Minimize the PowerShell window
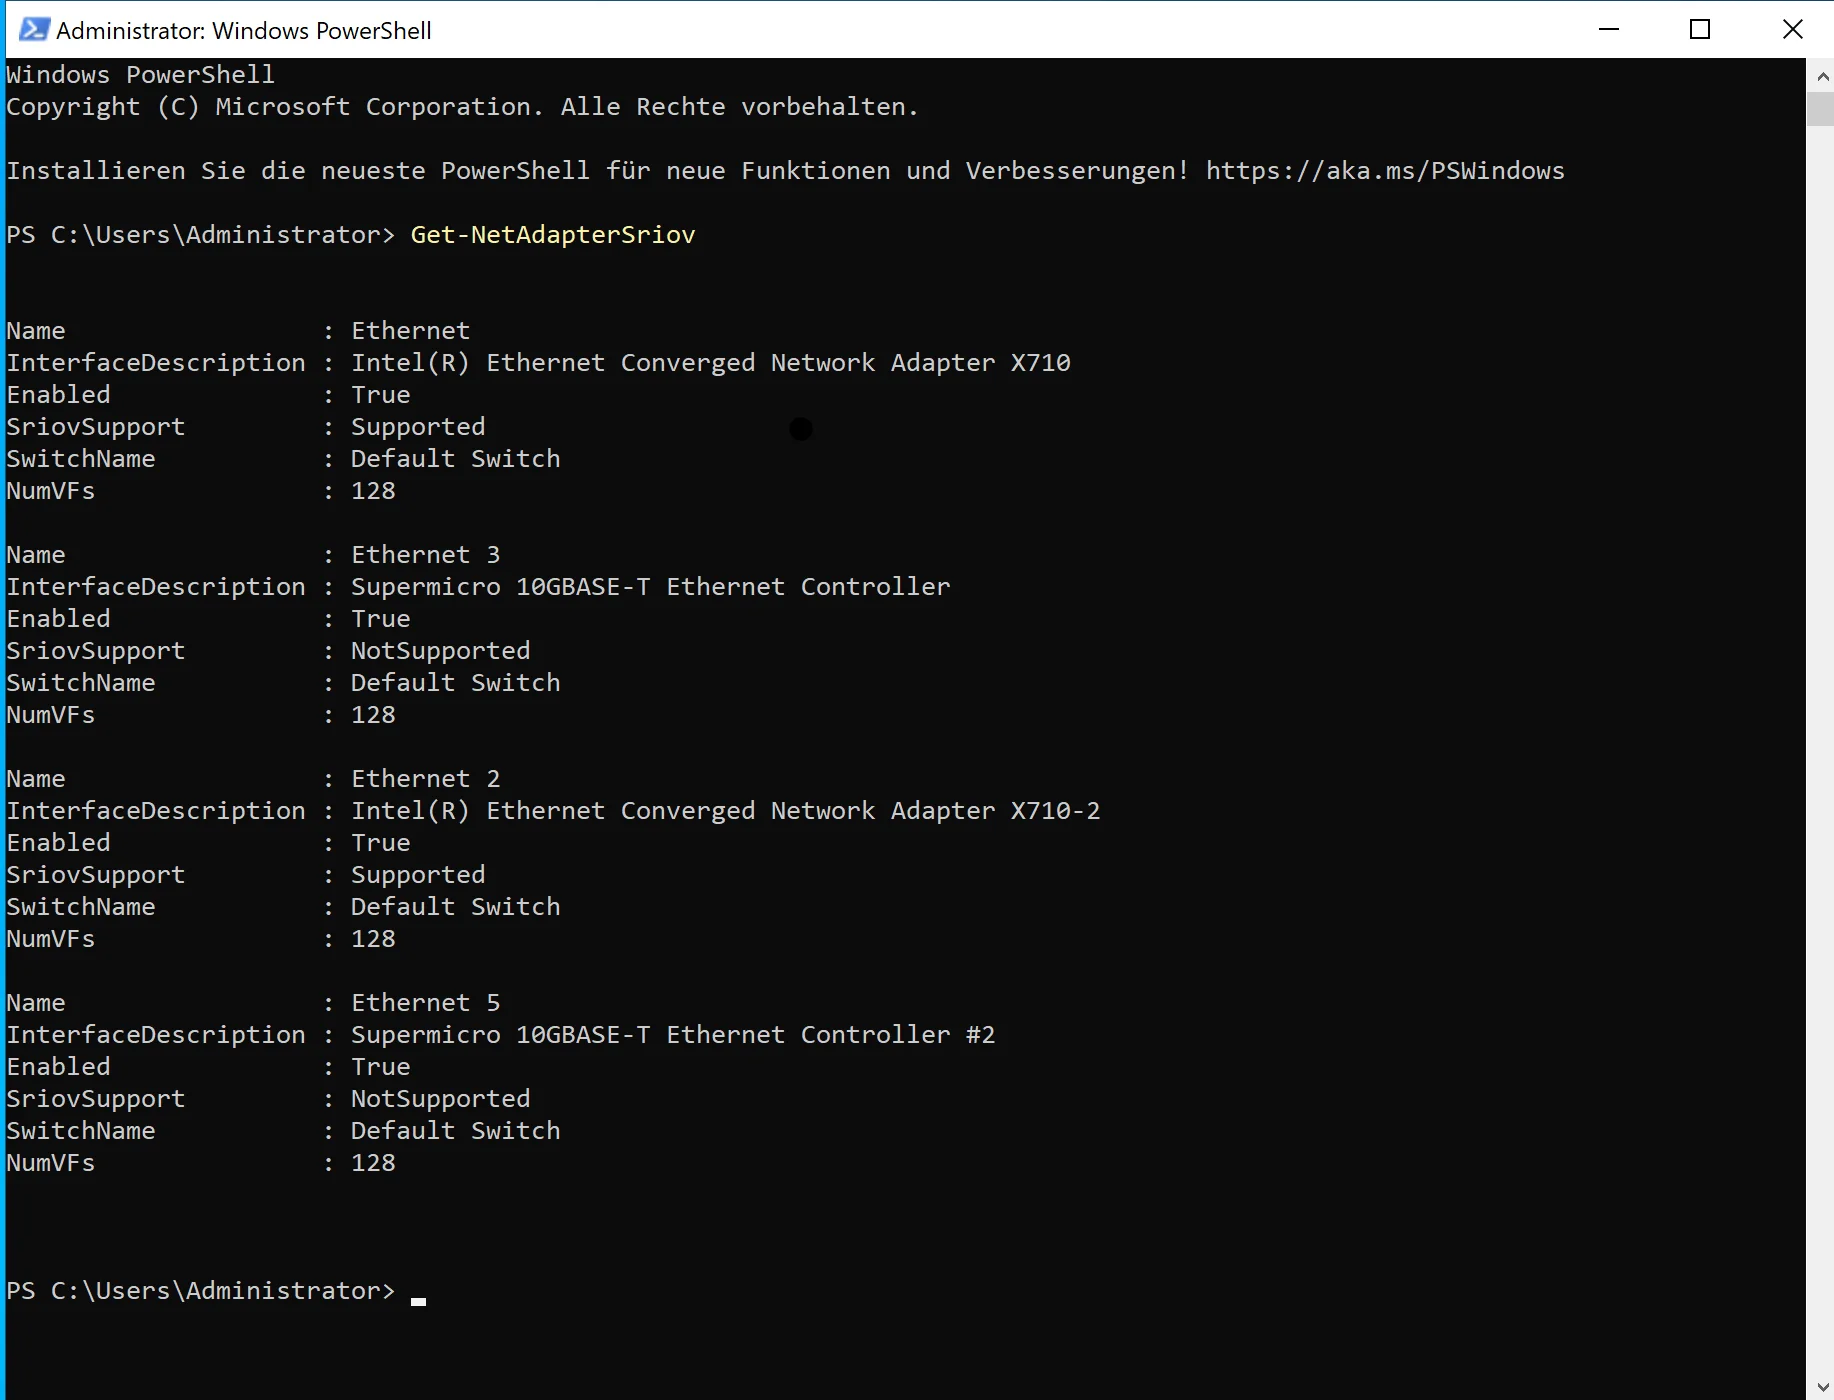Image resolution: width=1834 pixels, height=1400 pixels. tap(1608, 29)
